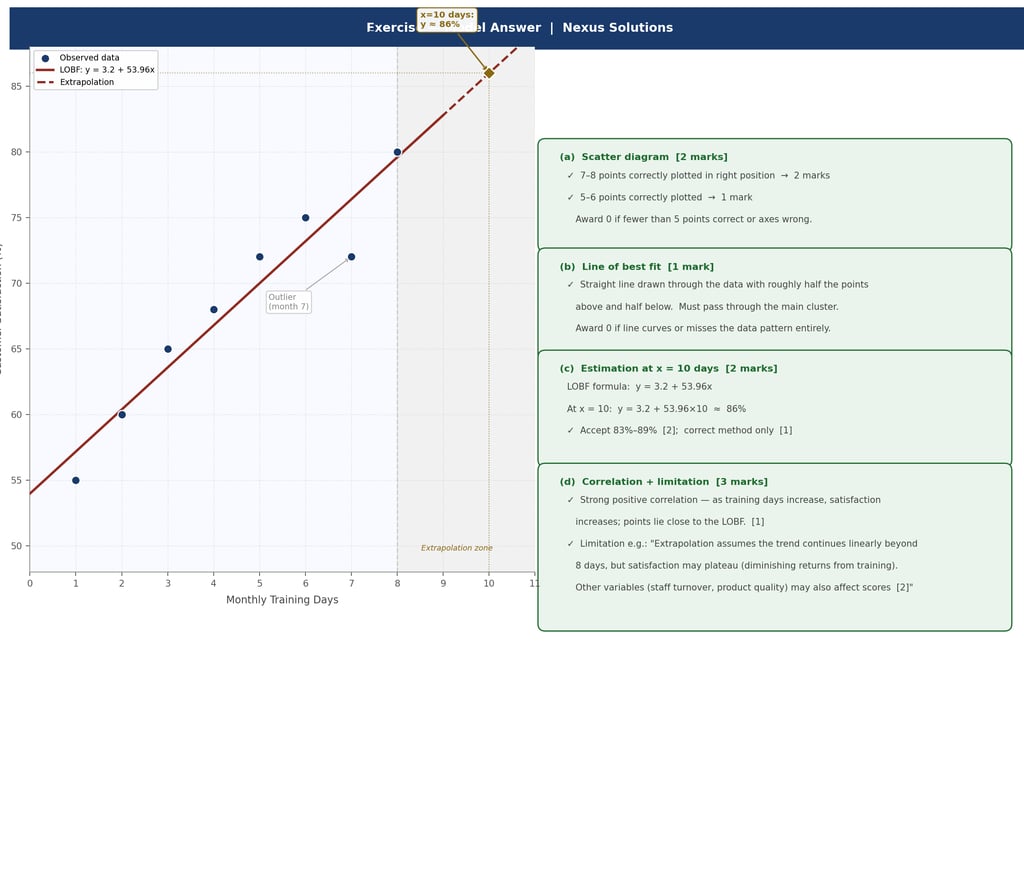Click 'Award 0 if line curves' text
Viewport: 1024px width, 890px height.
point(703,328)
